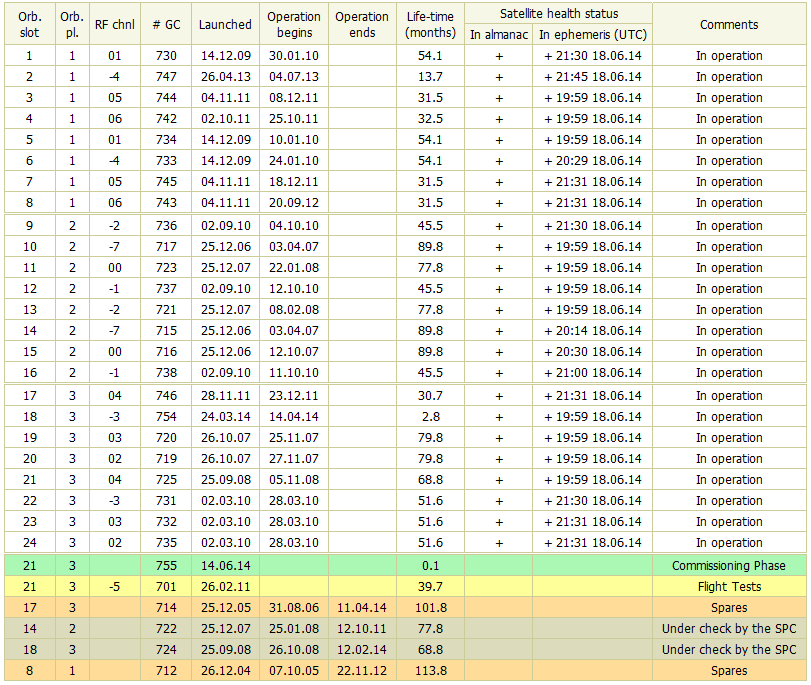Select the 'In almanac' subheader
Screen dimensions: 811x685
coord(498,35)
